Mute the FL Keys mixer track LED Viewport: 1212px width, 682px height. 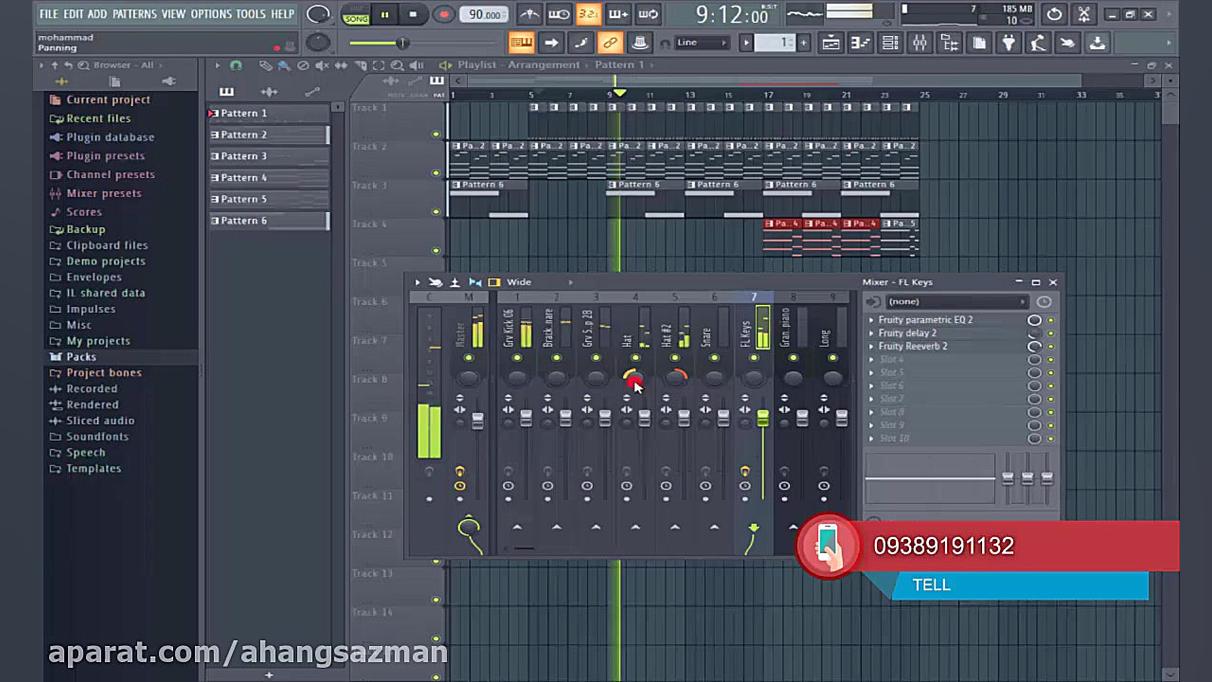pos(754,358)
